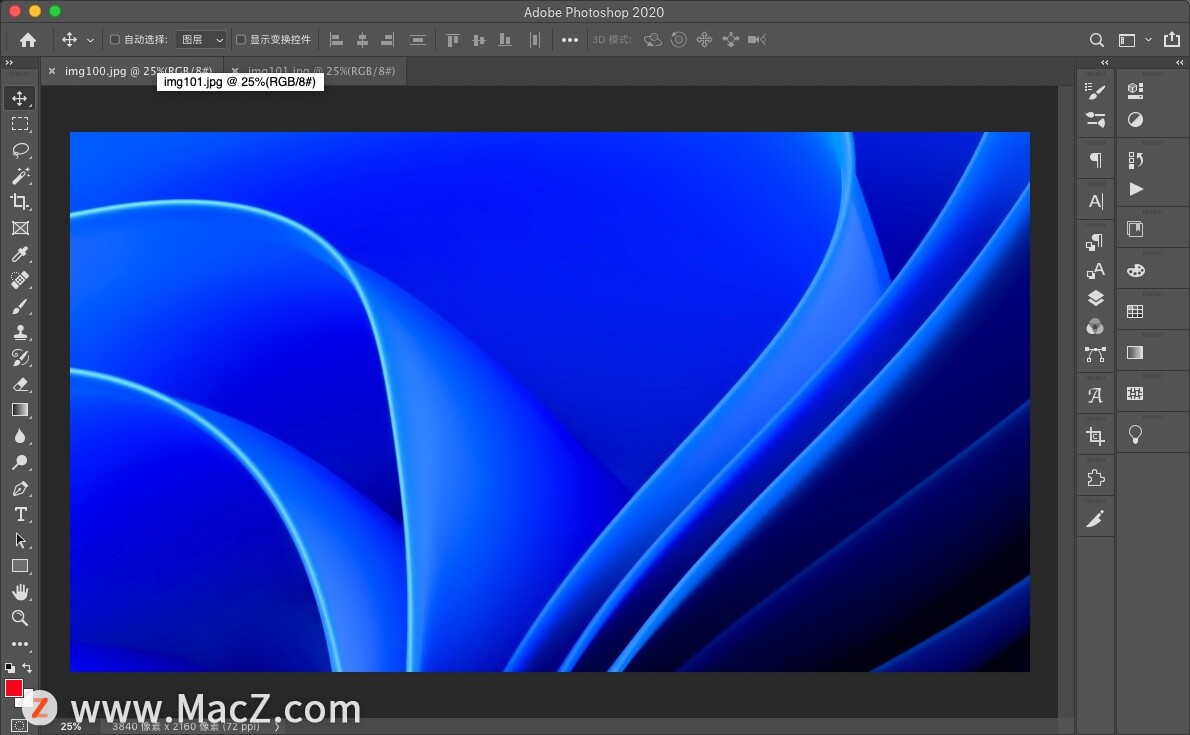The width and height of the screenshot is (1190, 735).
Task: Toggle Quick Mask mode at toolbar bottom
Action: pos(20,726)
